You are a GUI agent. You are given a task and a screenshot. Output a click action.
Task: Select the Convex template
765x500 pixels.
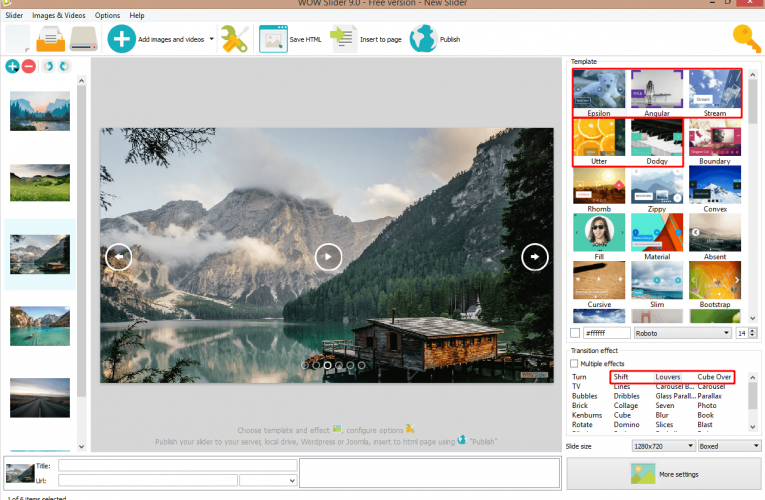715,189
